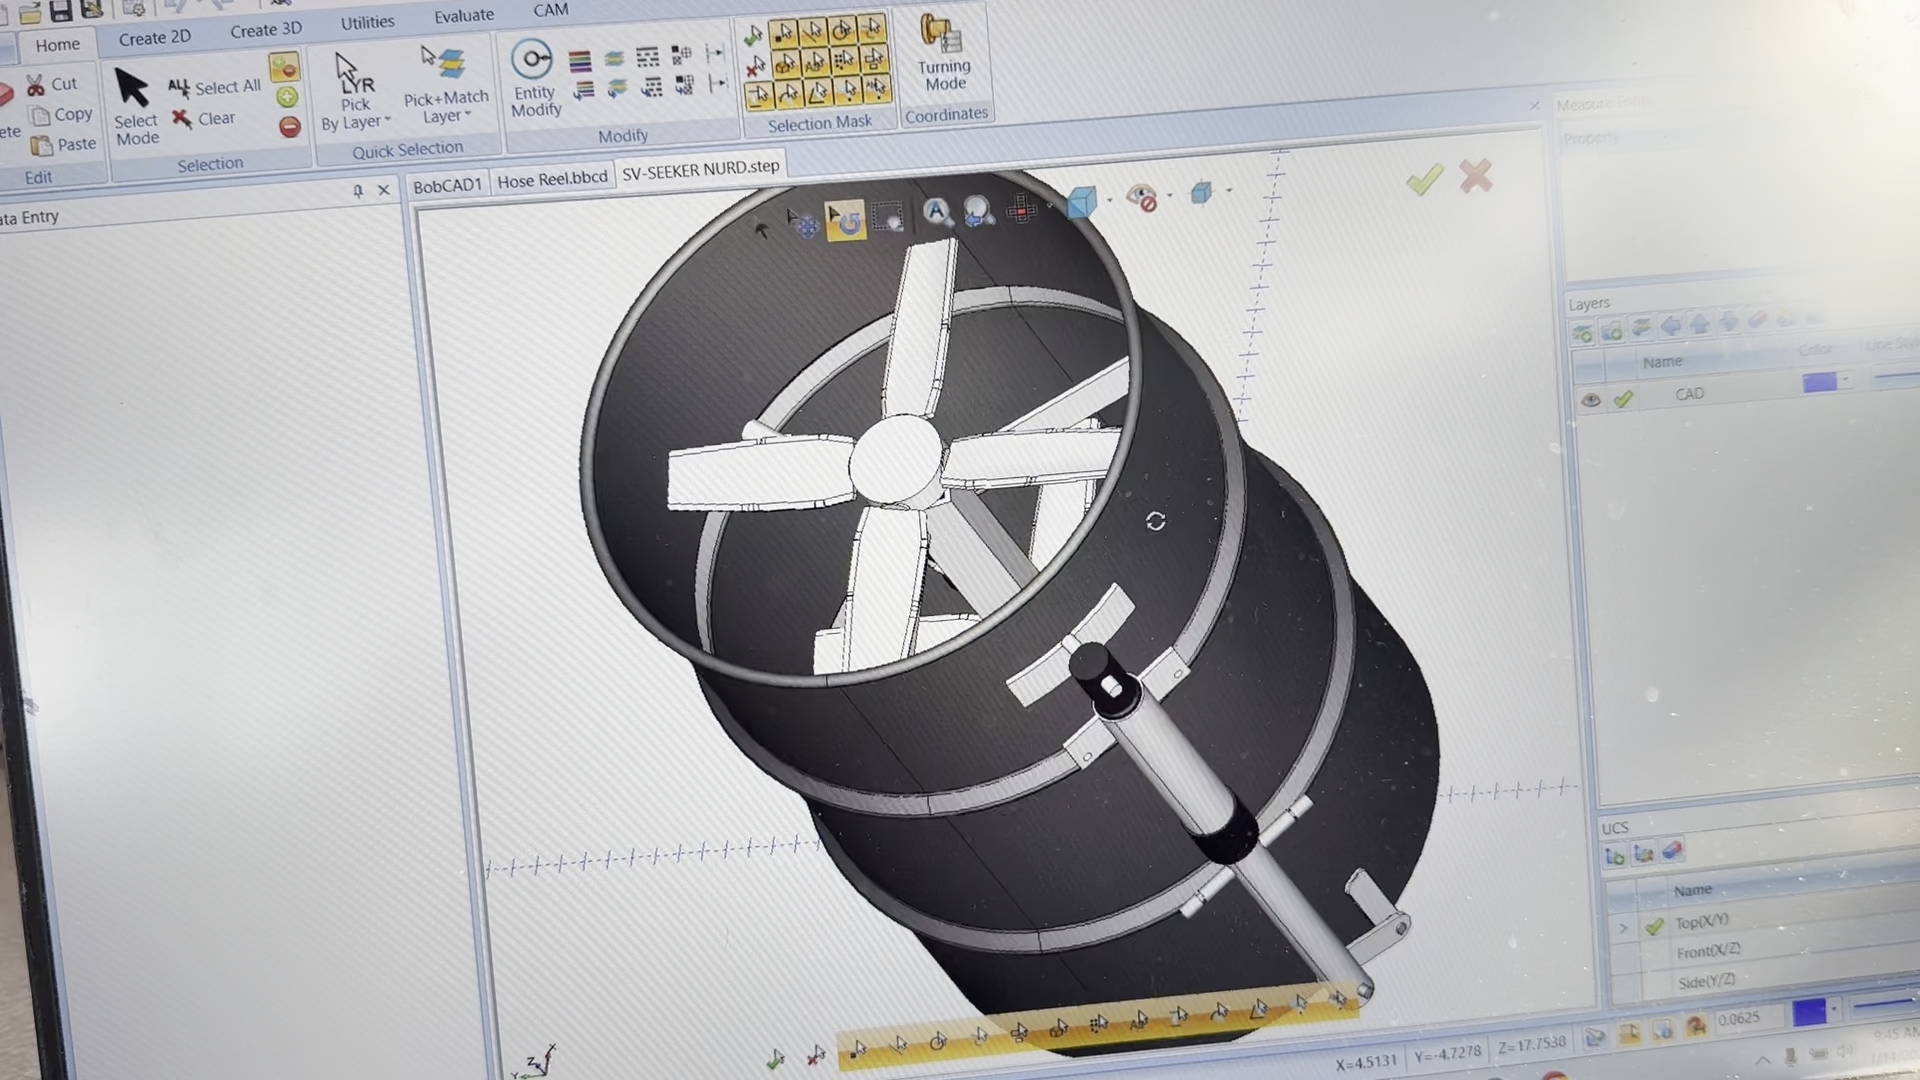
Task: Open the shaded view cube dropdown
Action: [x=1109, y=200]
